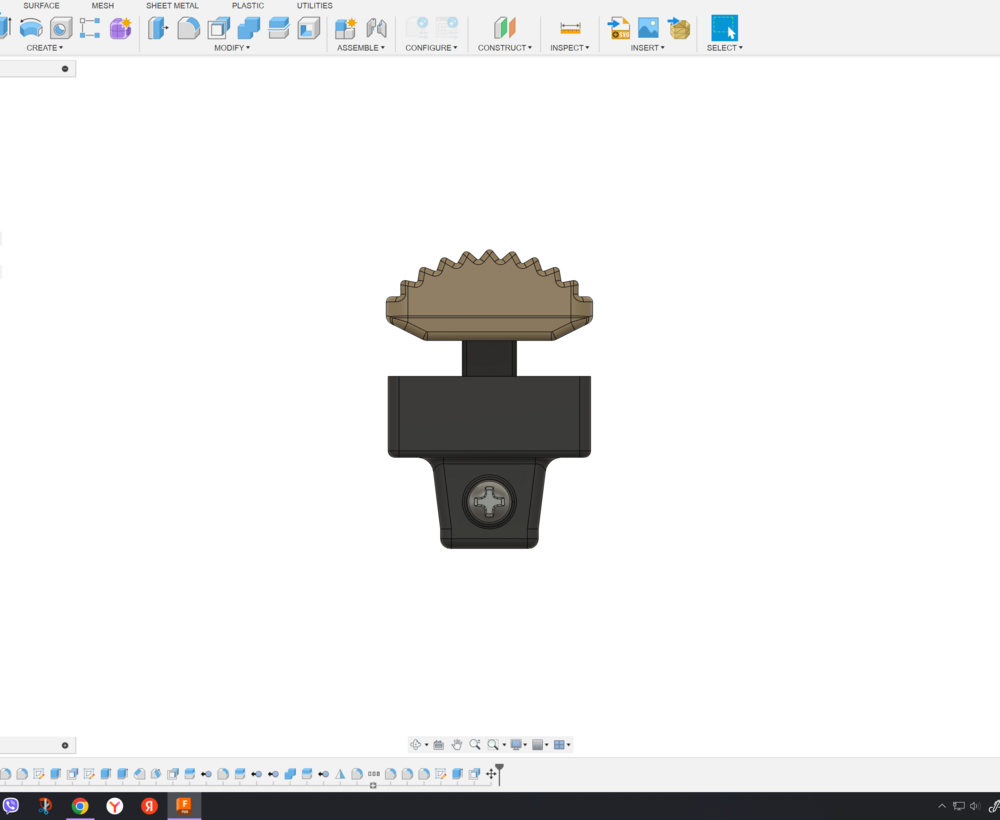1000x820 pixels.
Task: Use the Look At tool
Action: tap(438, 744)
